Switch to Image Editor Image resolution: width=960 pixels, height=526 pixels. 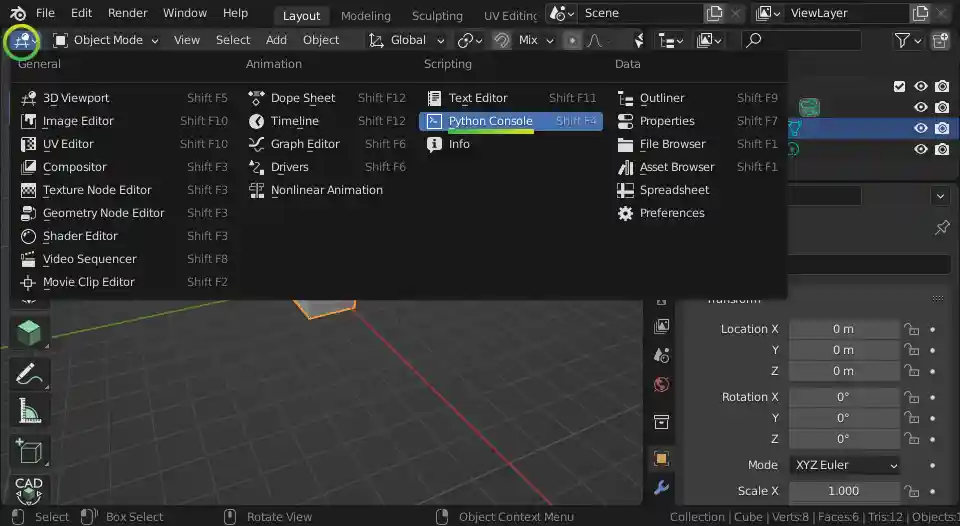[124, 121]
